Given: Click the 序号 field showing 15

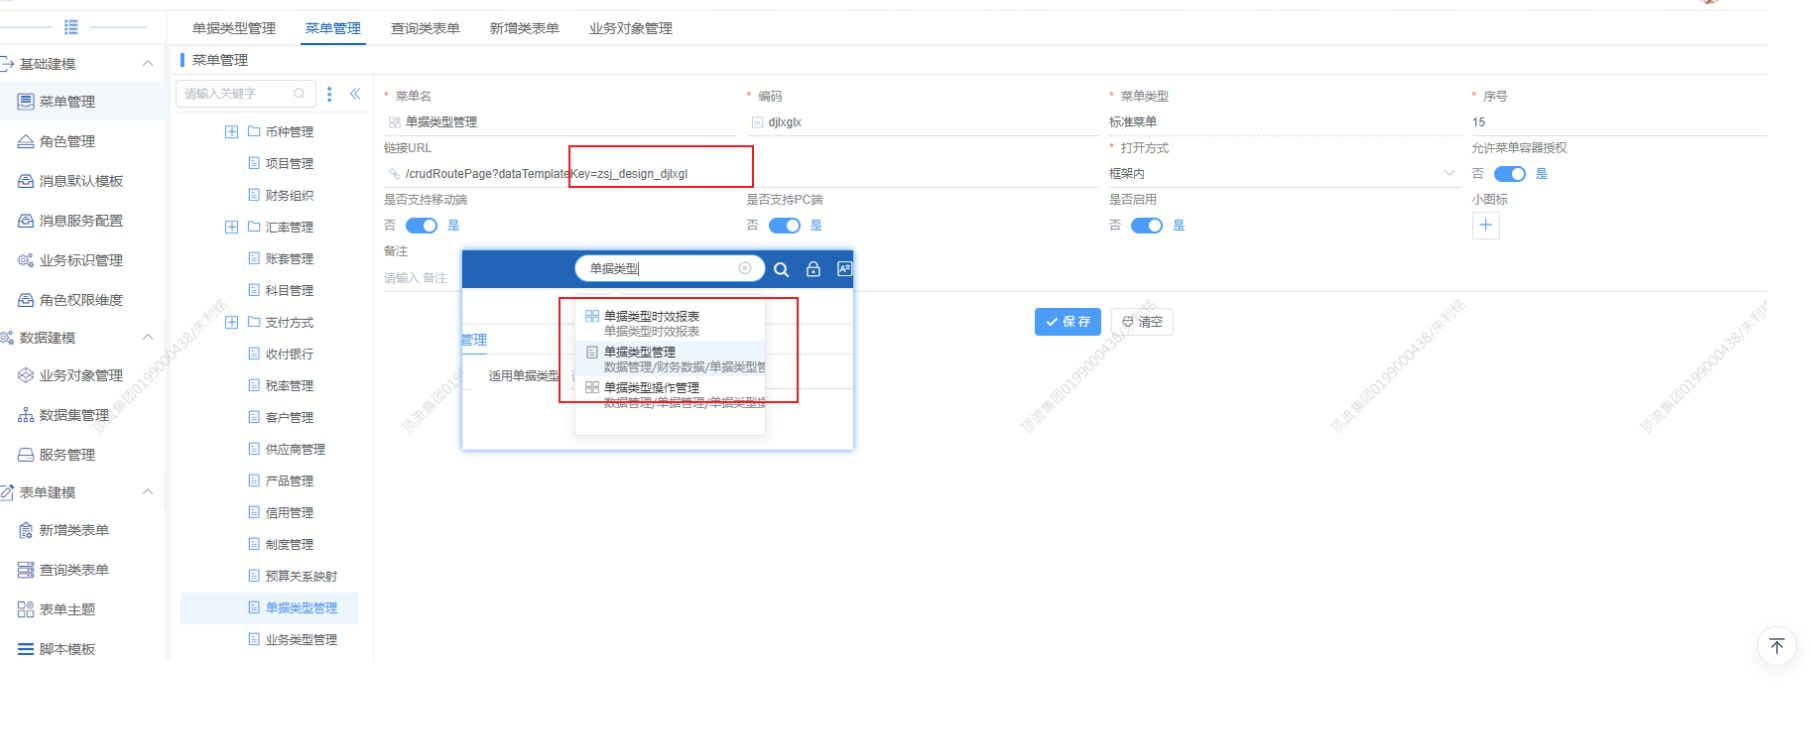Looking at the screenshot, I should 1618,122.
